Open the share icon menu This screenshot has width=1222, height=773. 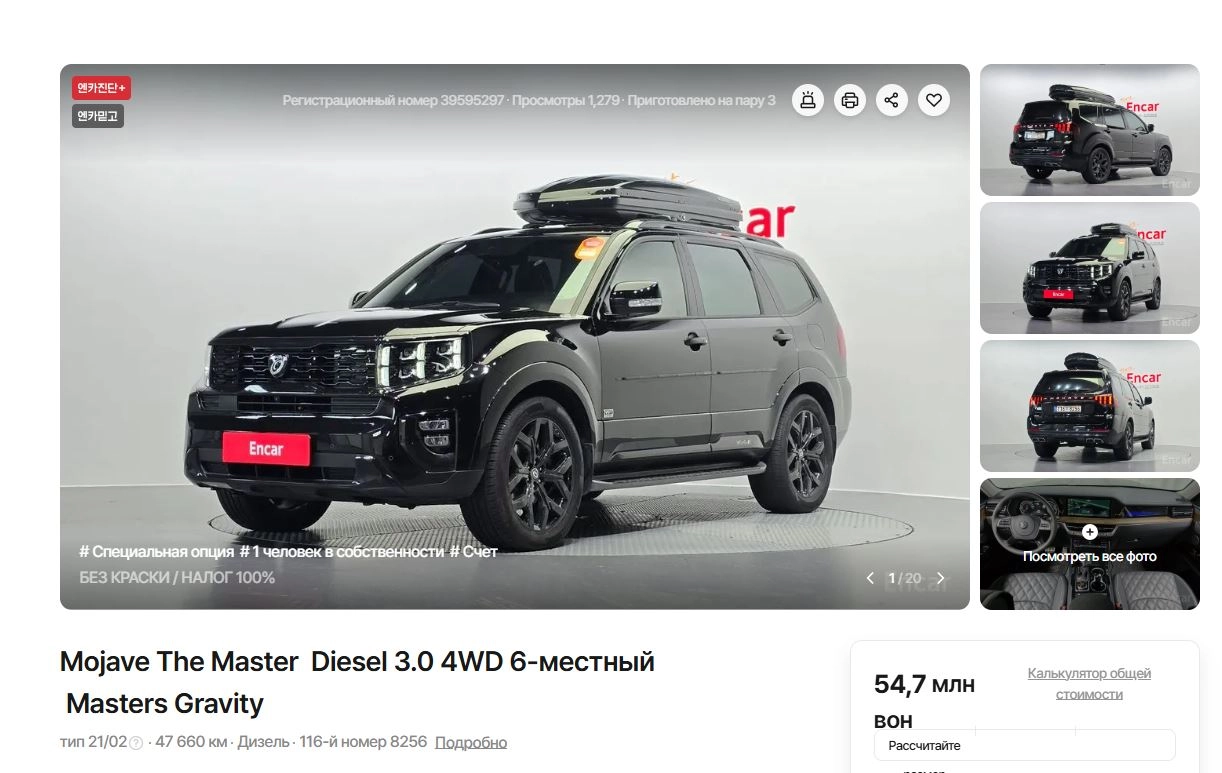tap(892, 100)
